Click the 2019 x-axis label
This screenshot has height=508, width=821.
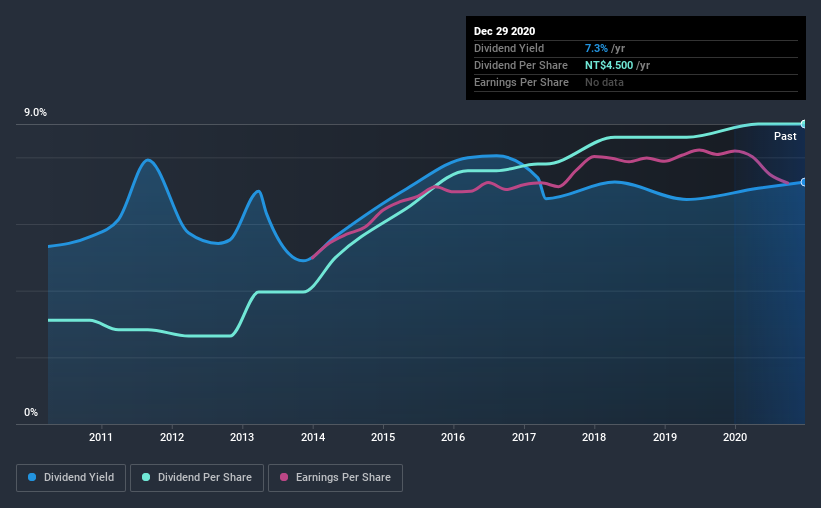[664, 437]
